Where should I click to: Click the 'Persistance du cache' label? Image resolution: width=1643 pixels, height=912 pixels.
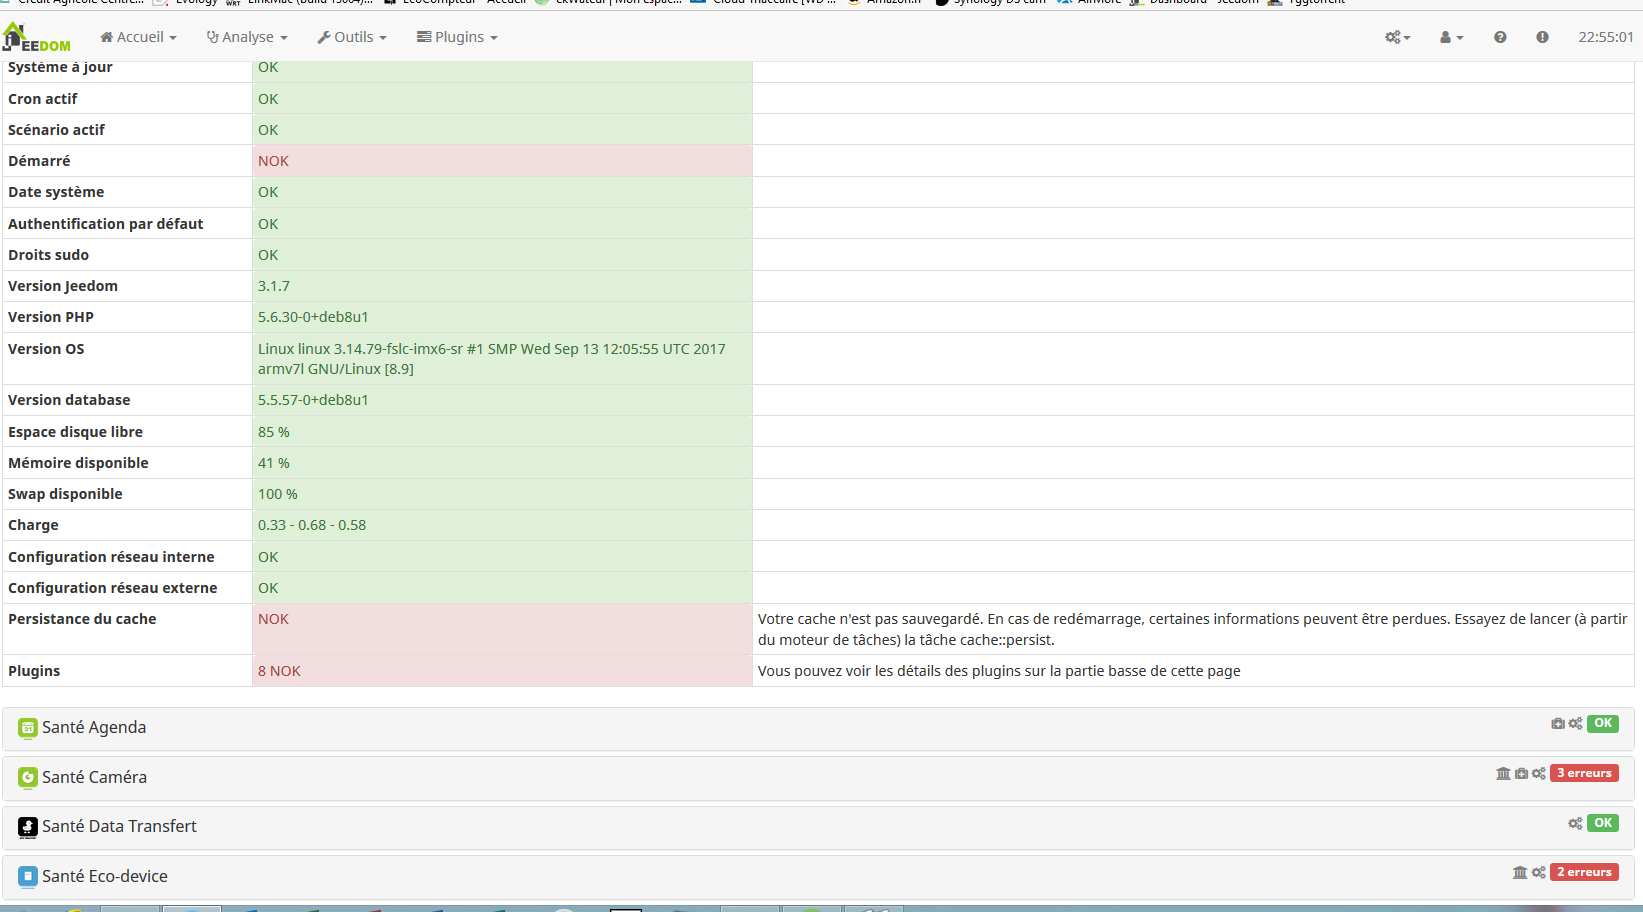(82, 619)
